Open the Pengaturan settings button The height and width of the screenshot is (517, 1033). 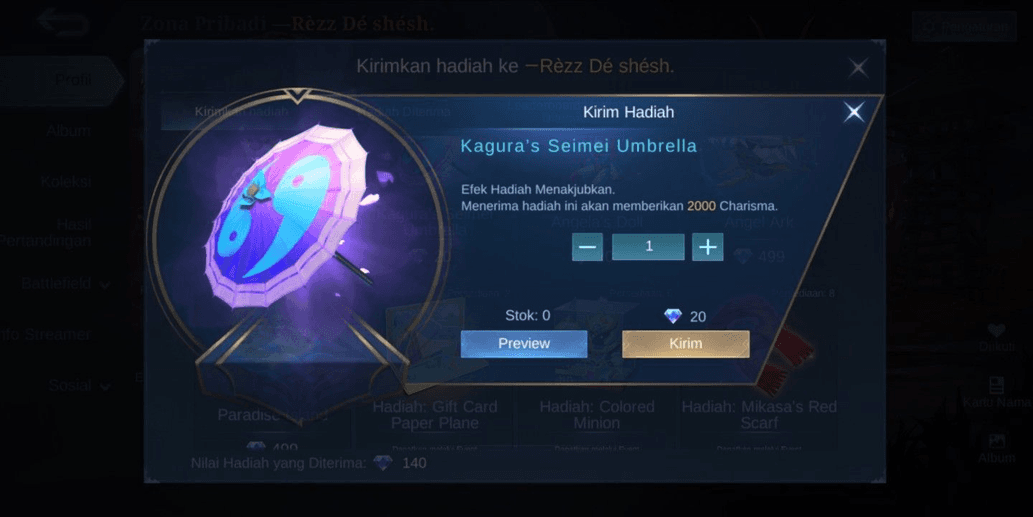point(964,26)
